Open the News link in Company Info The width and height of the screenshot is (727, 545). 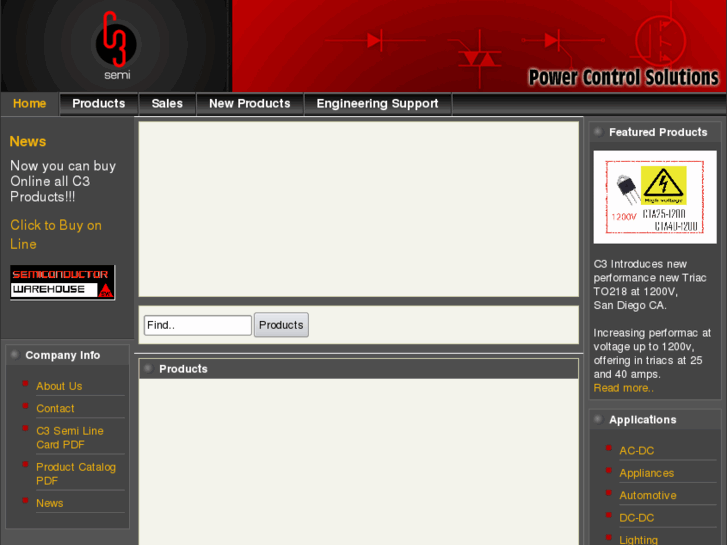pos(50,503)
